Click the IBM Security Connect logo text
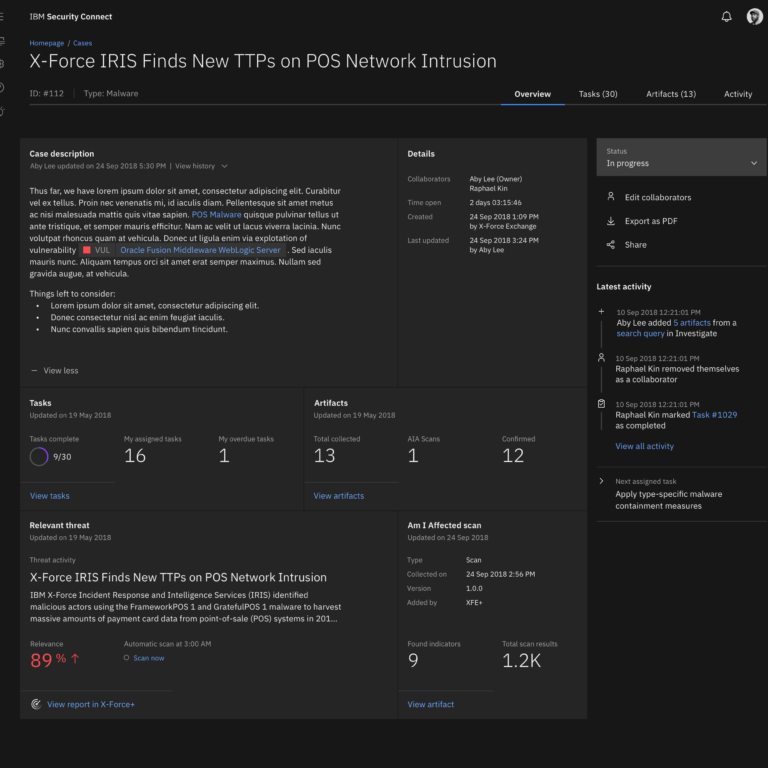This screenshot has width=768, height=768. [x=71, y=17]
